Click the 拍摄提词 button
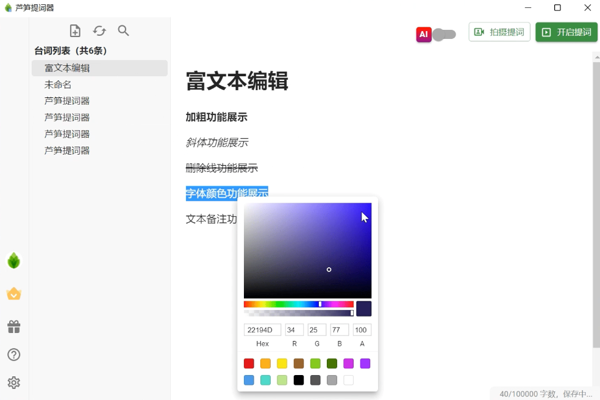 (x=499, y=32)
